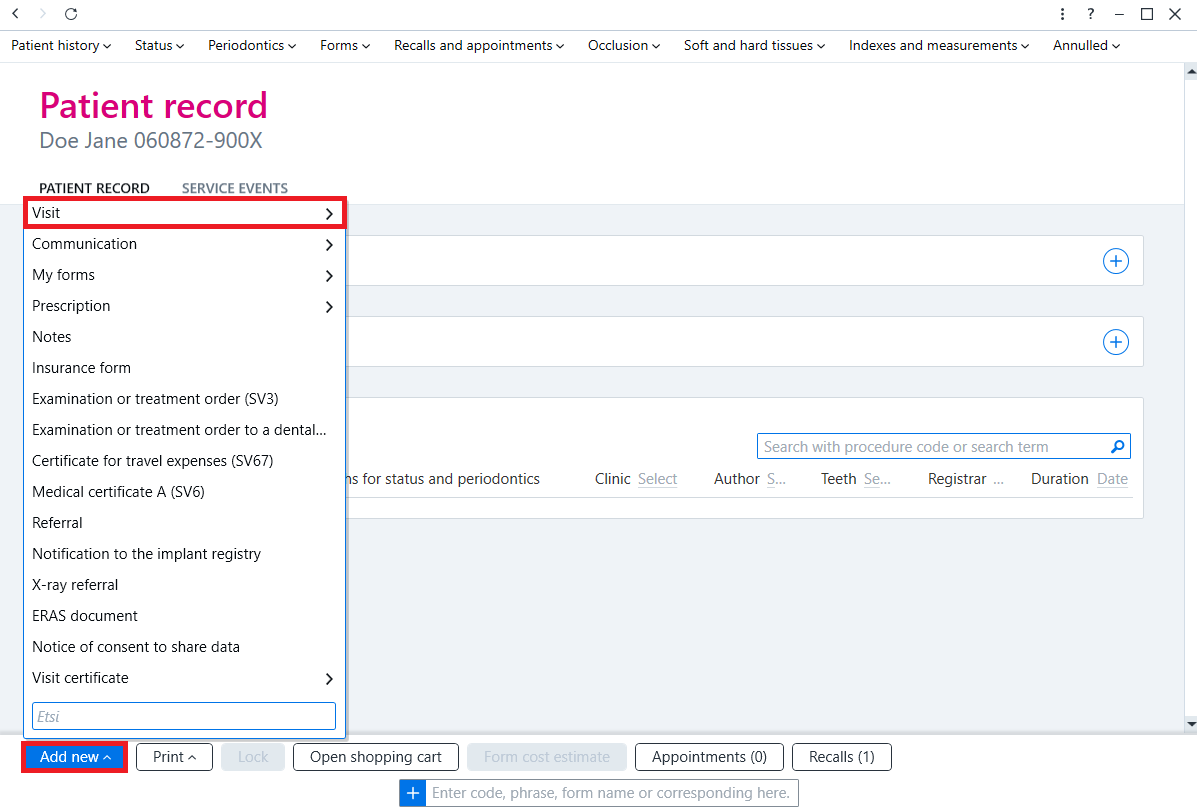Click the browser back arrow icon
Screen dimensions: 1197x811
click(15, 14)
